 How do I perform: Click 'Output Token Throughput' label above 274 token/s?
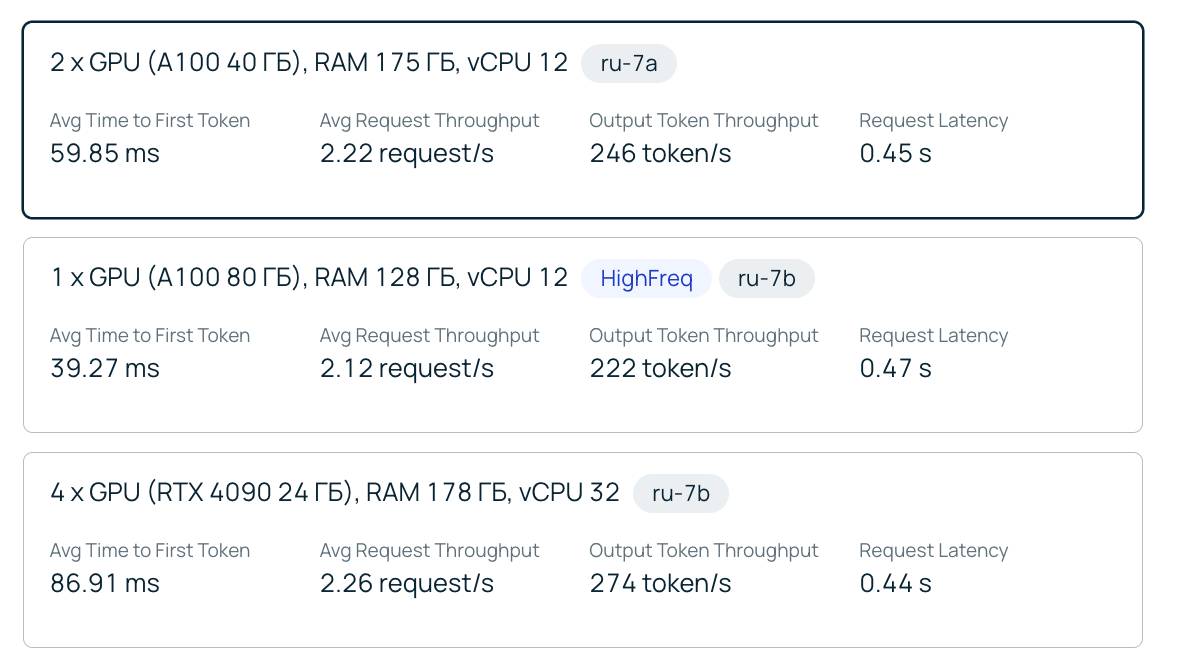pyautogui.click(x=703, y=551)
